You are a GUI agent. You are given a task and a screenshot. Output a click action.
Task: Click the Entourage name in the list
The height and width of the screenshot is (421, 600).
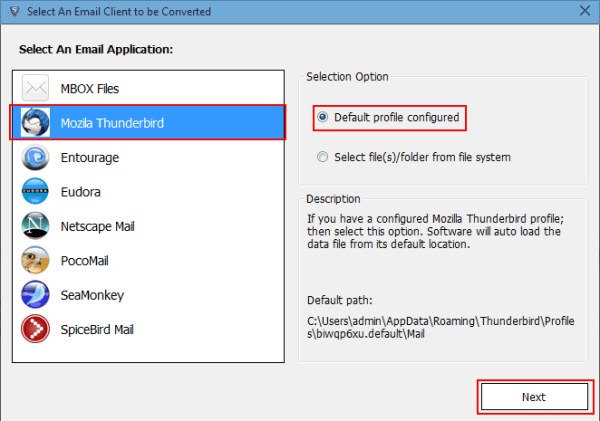pyautogui.click(x=90, y=157)
